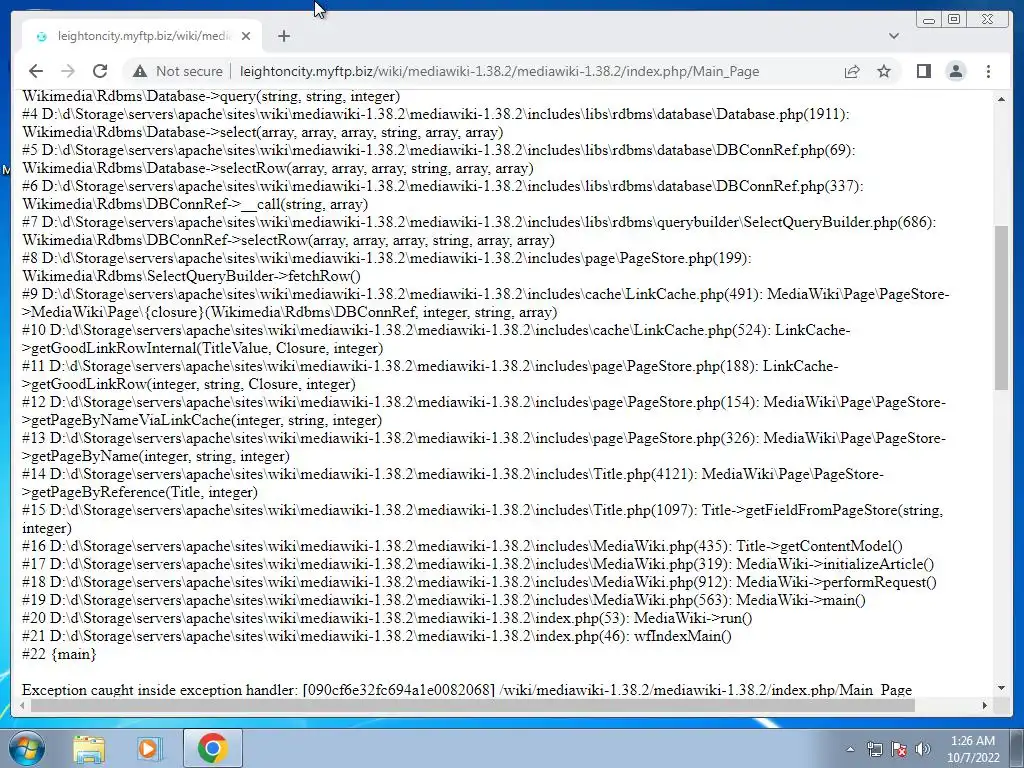Open the Chrome profile menu
This screenshot has width=1024, height=768.
(956, 71)
